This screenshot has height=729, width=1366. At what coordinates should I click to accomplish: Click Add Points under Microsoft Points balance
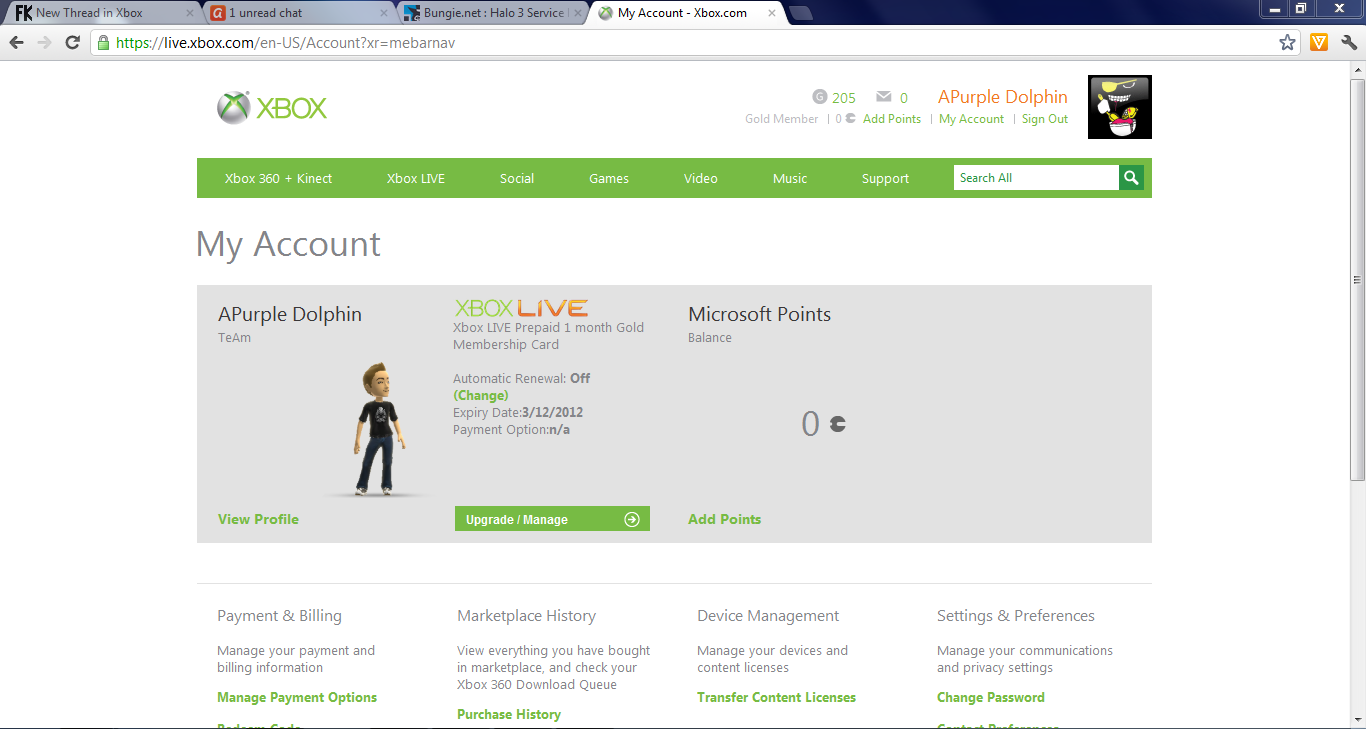tap(725, 519)
